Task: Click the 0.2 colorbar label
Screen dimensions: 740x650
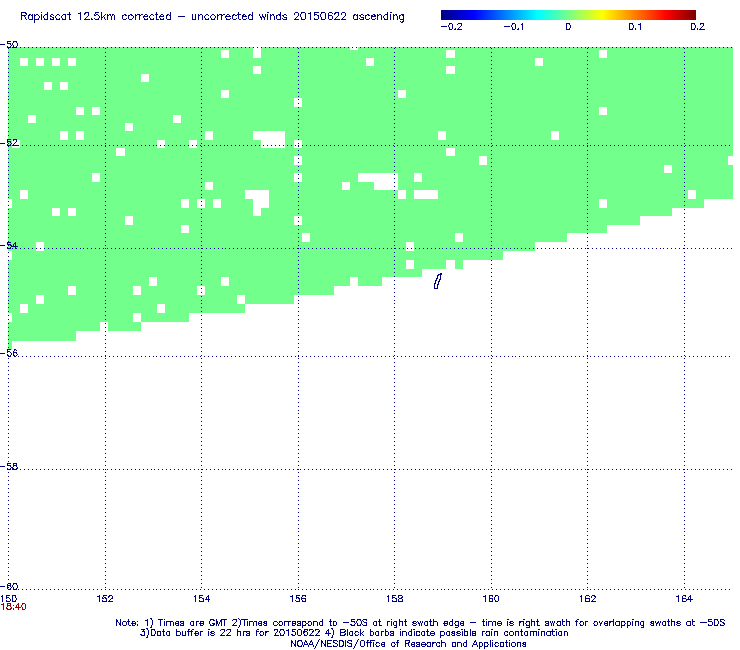Action: click(x=698, y=27)
